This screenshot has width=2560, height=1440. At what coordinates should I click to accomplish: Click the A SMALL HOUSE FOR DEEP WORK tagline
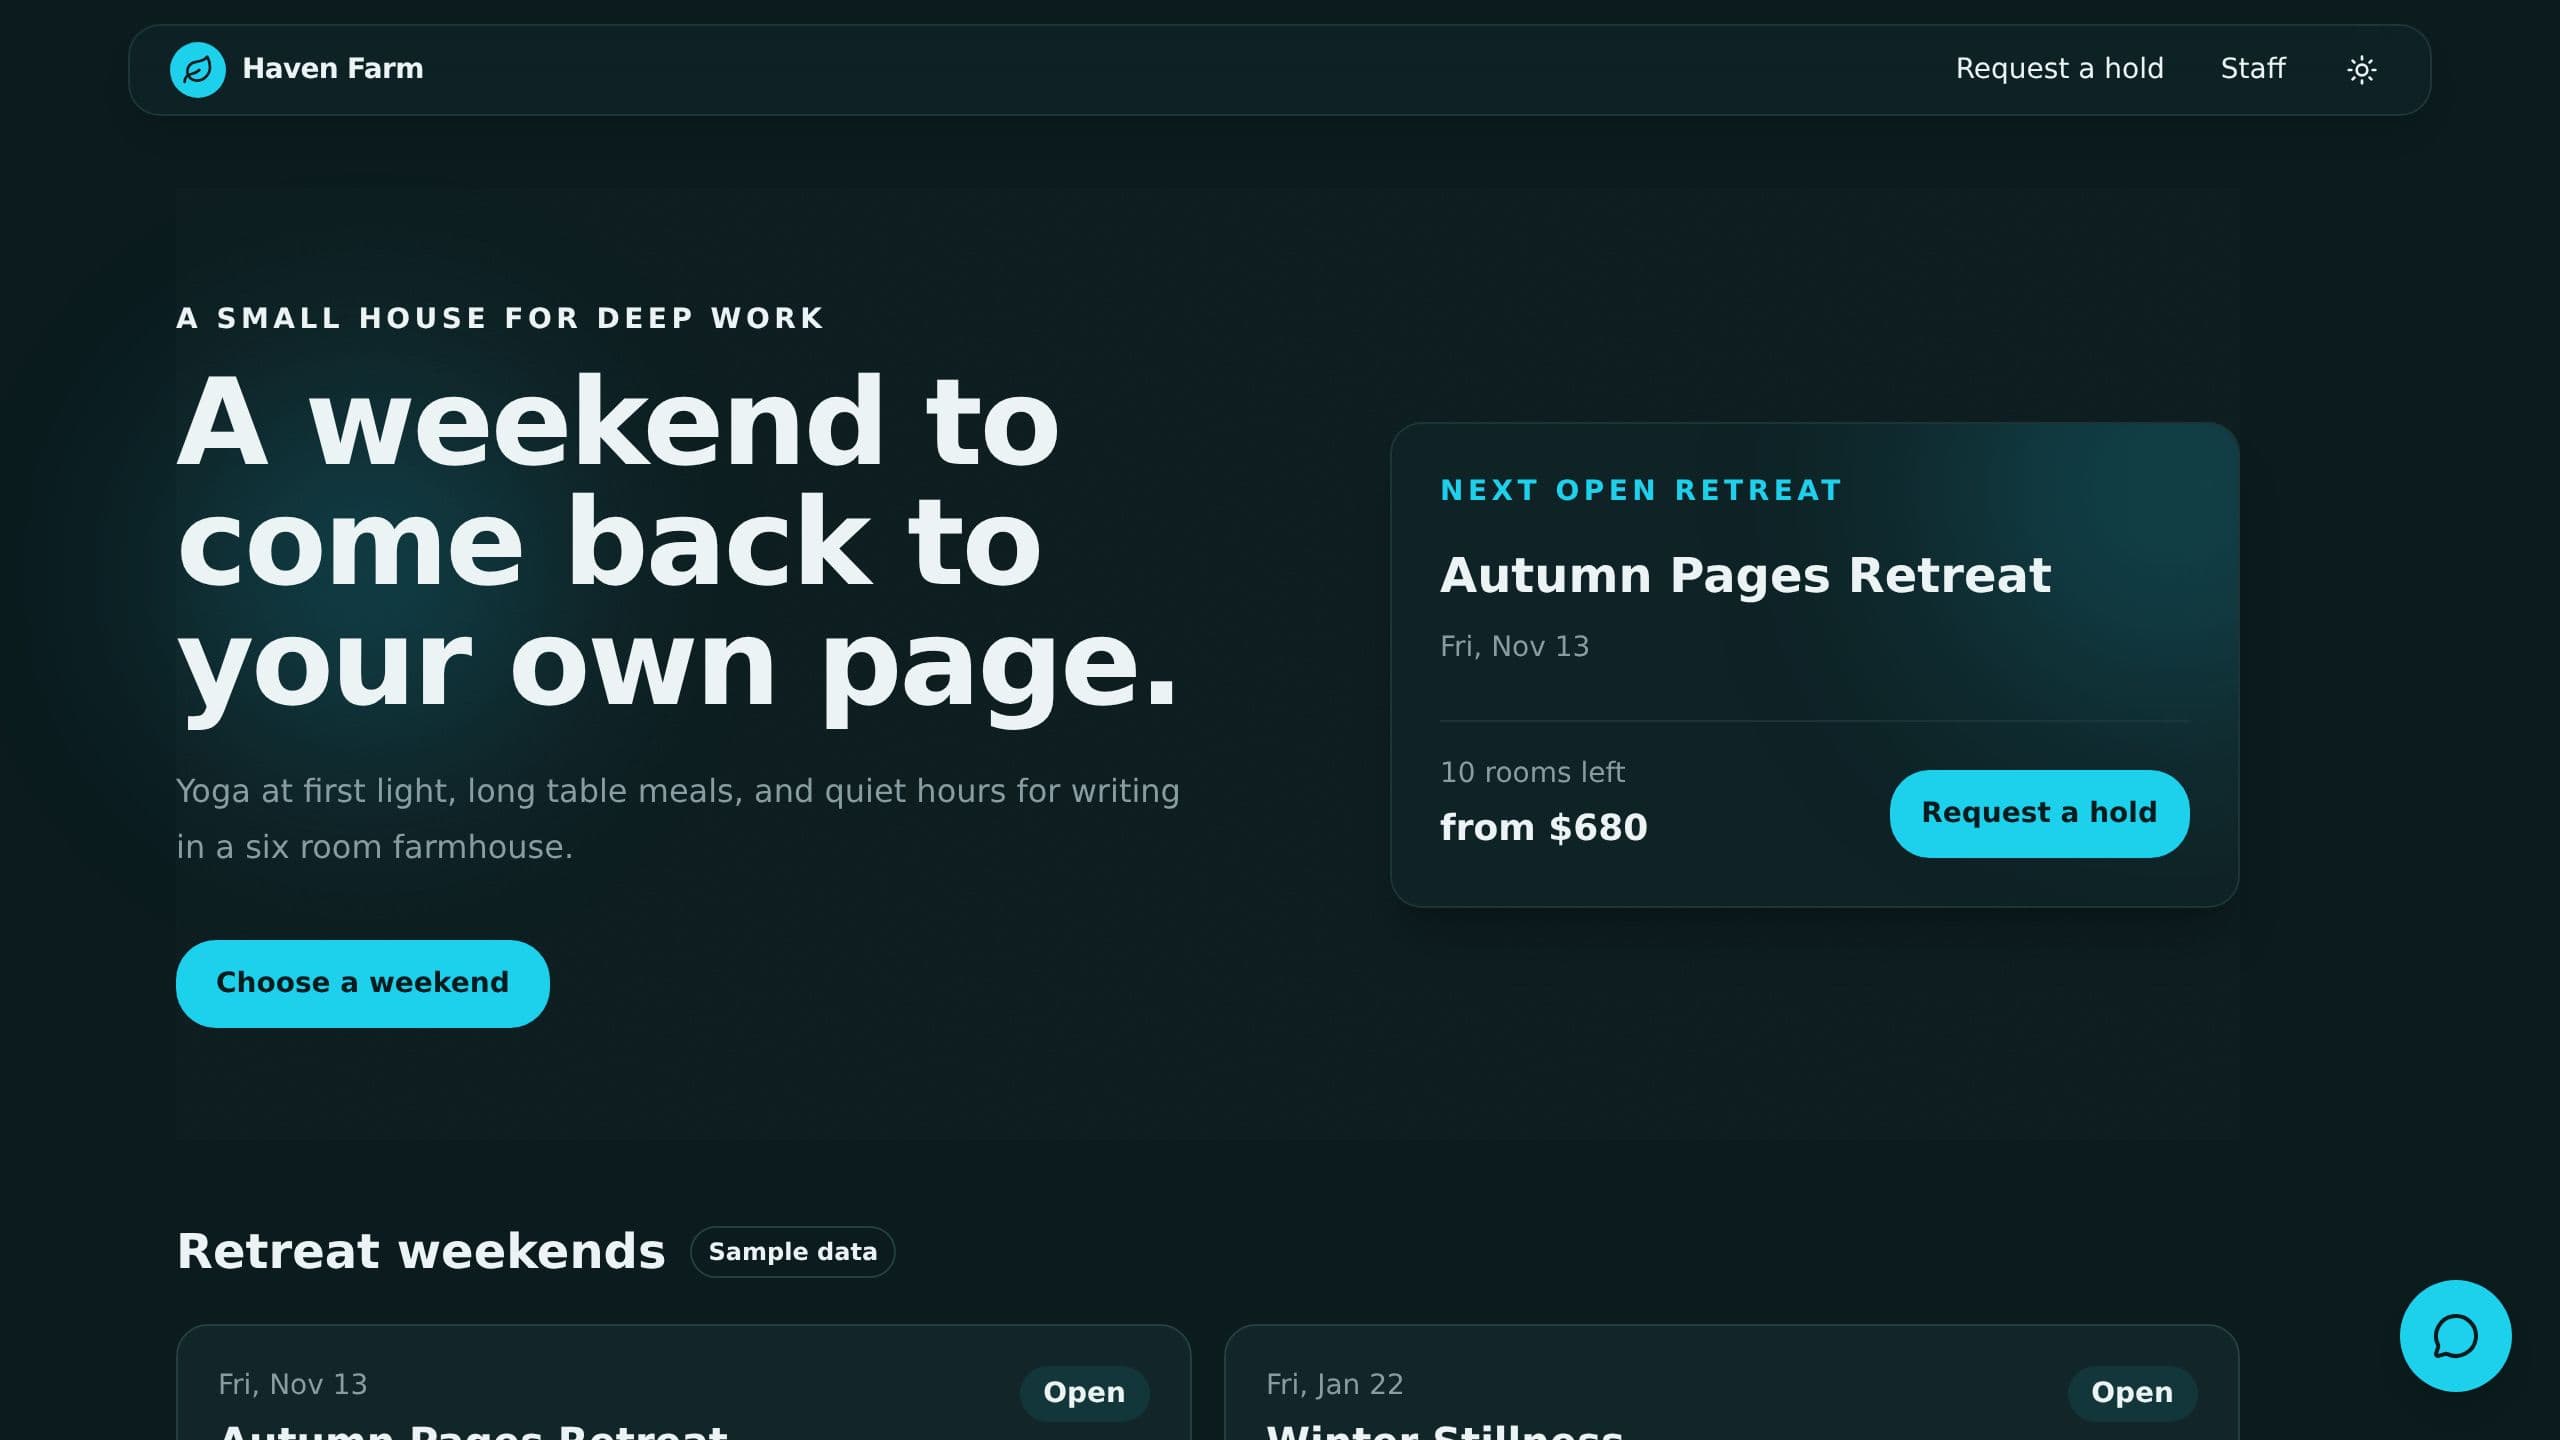500,318
